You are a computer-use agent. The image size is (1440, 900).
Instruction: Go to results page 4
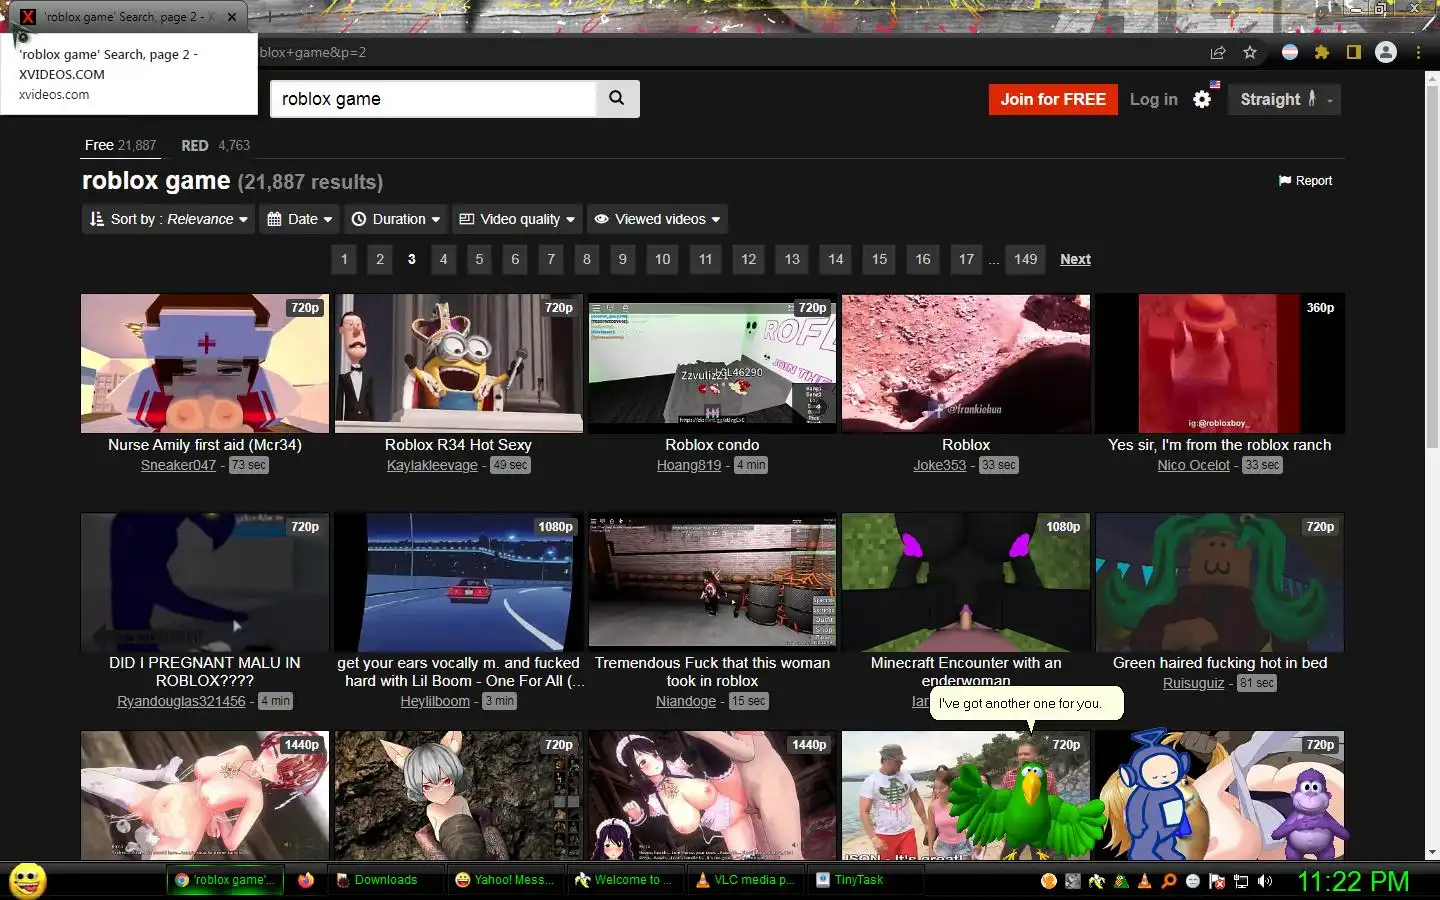point(444,259)
